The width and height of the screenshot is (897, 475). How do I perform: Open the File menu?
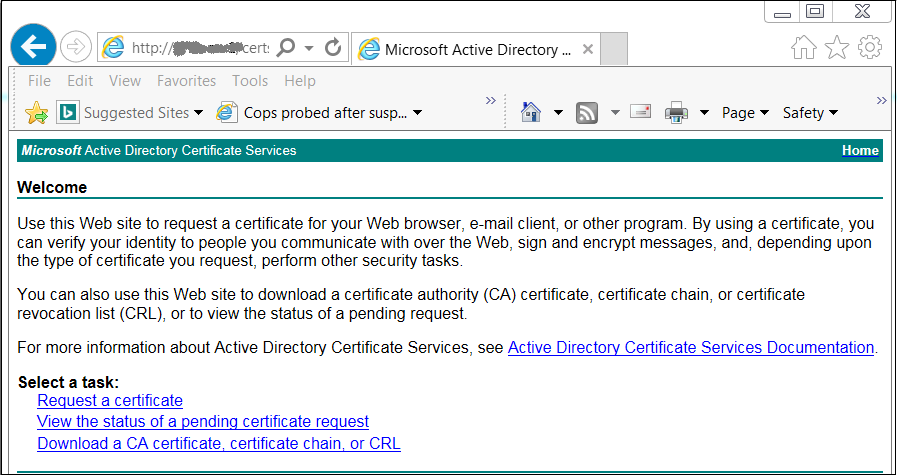(39, 81)
